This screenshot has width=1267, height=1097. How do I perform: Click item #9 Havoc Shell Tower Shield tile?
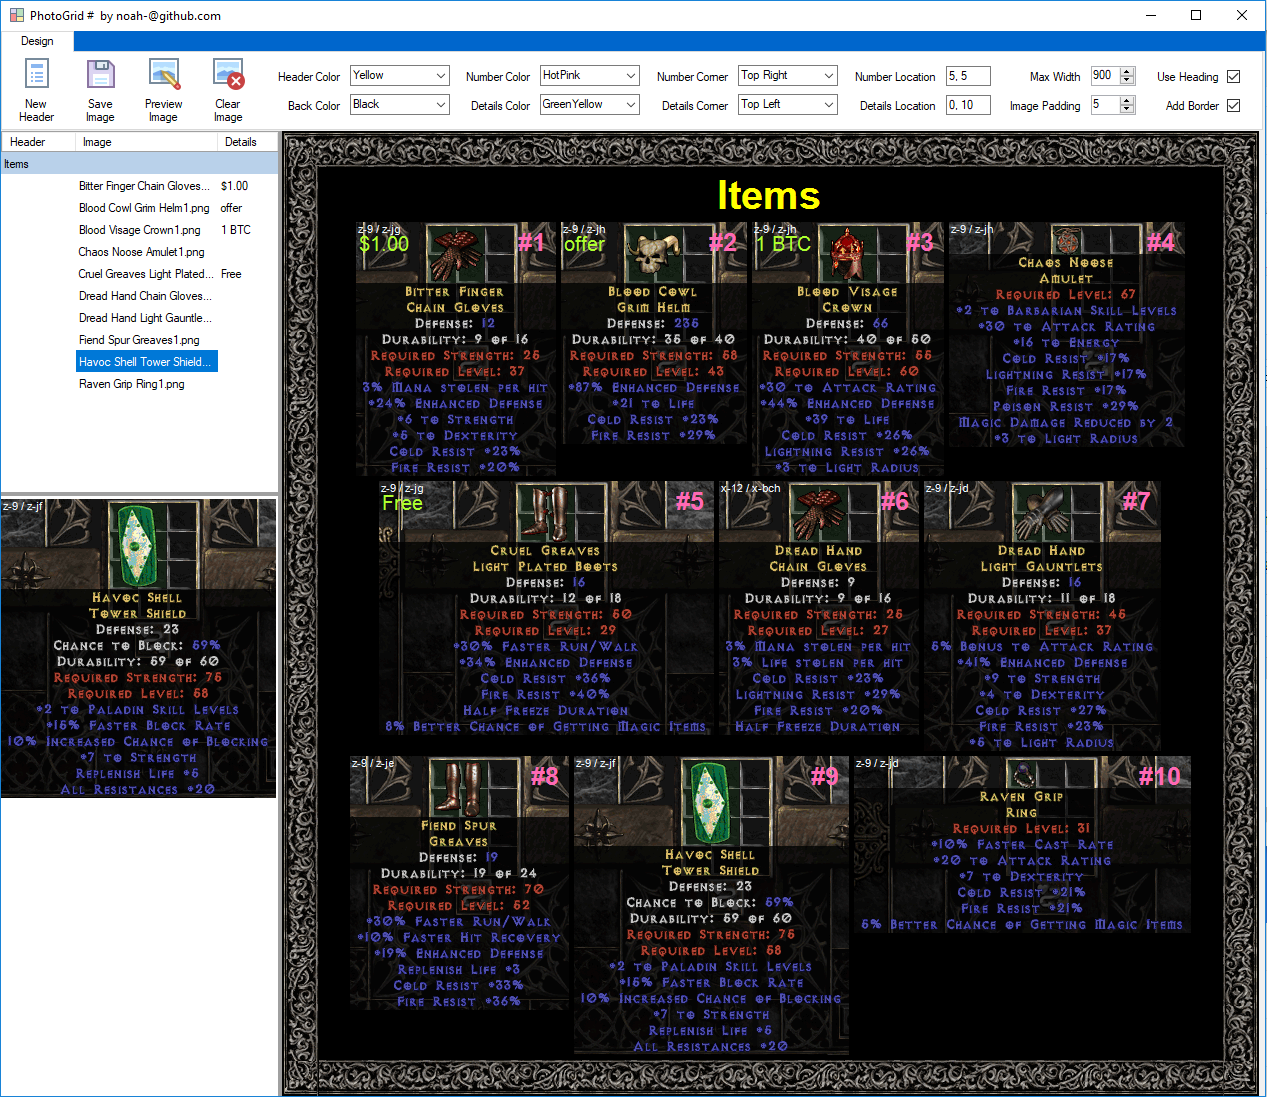point(710,905)
